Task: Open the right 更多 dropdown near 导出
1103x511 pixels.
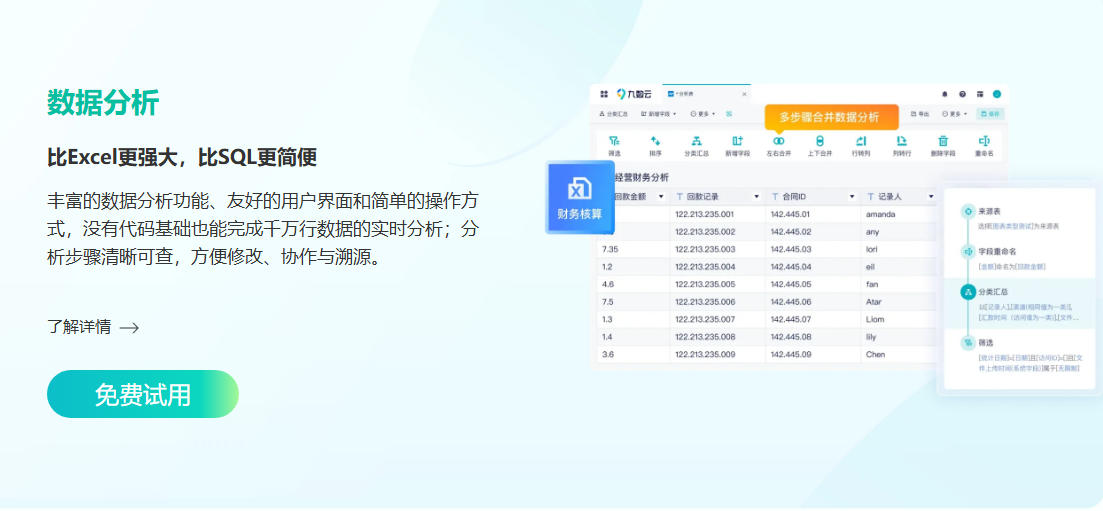Action: [x=955, y=113]
